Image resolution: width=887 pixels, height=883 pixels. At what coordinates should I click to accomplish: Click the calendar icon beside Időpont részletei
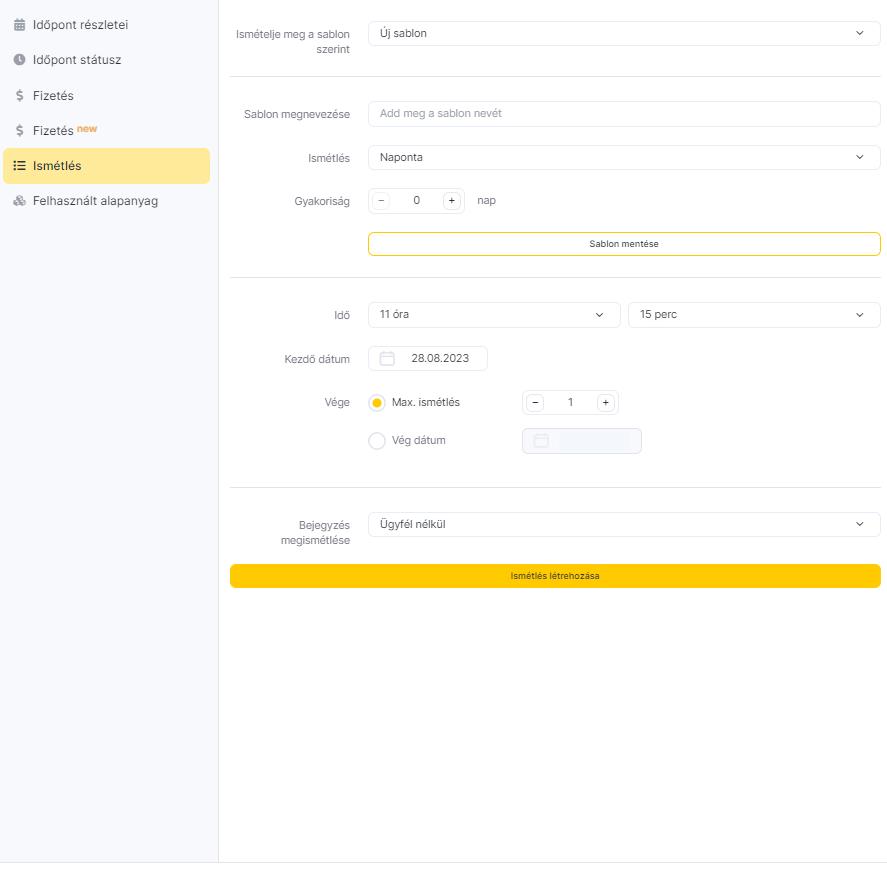pos(19,25)
